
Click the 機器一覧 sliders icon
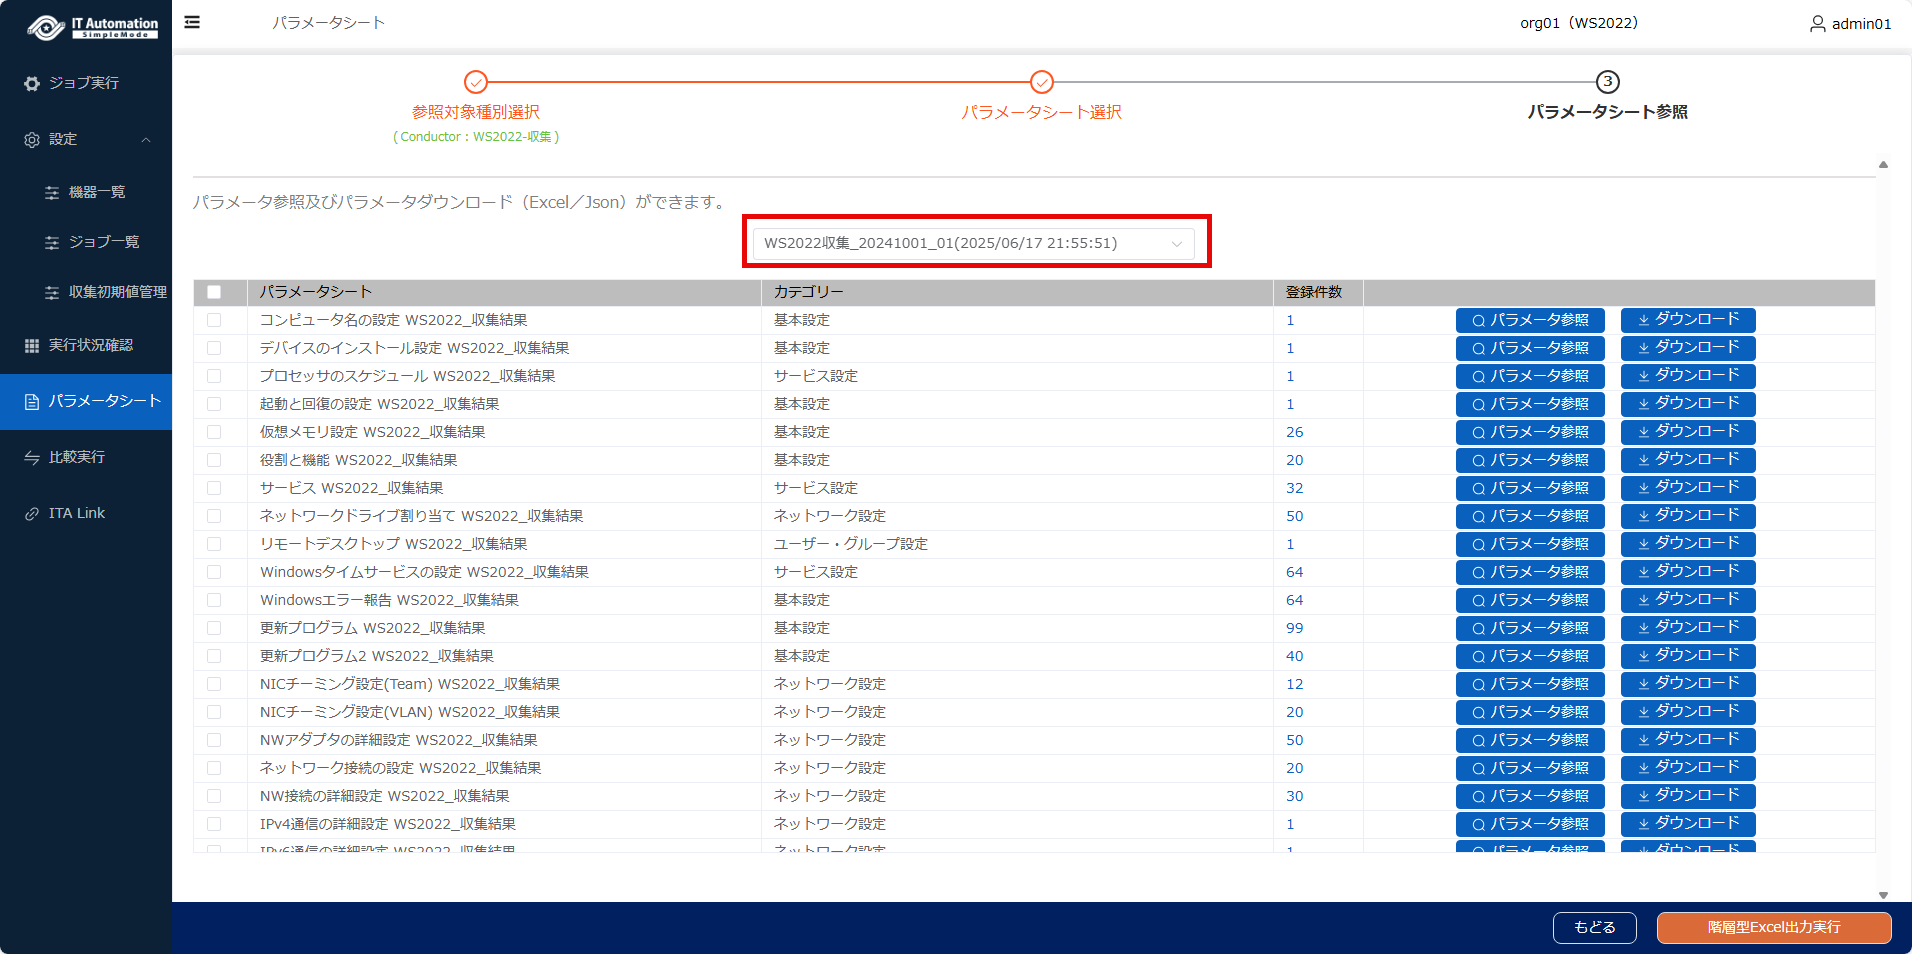pyautogui.click(x=52, y=193)
